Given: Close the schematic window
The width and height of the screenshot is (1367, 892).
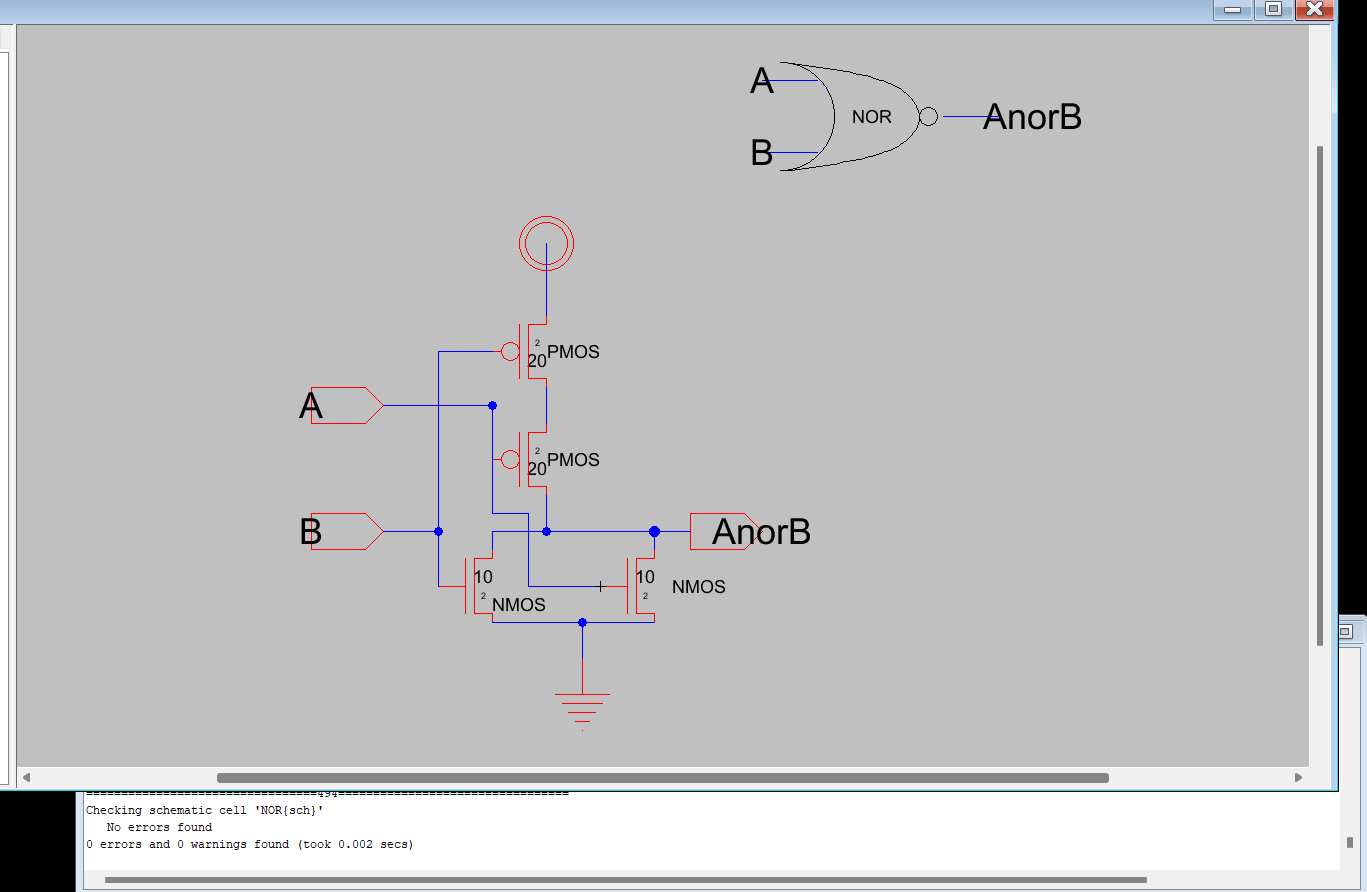Looking at the screenshot, I should point(1314,10).
